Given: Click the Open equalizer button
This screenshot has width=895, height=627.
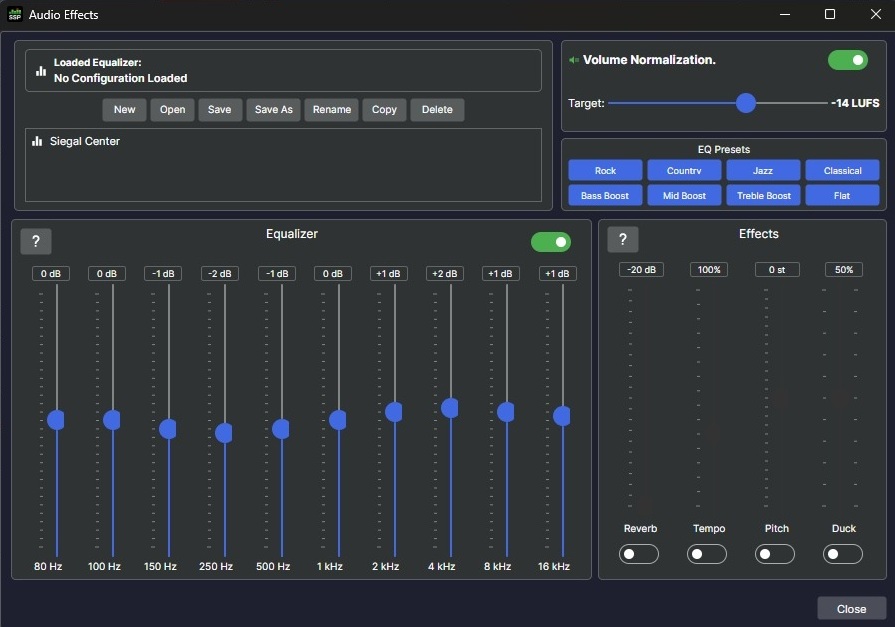Looking at the screenshot, I should (x=172, y=110).
